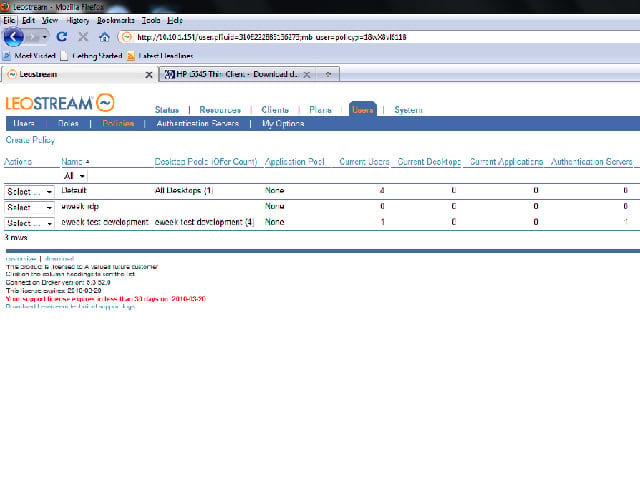Open Select dropdown for eweek test development

[29, 223]
